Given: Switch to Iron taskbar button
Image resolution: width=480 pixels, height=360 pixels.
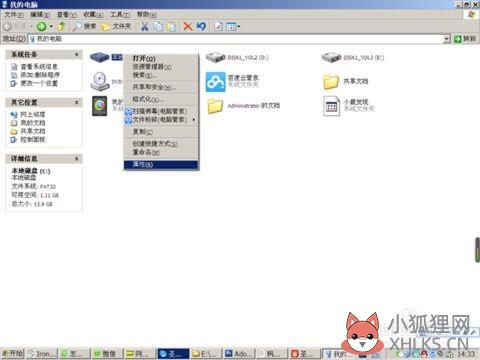Looking at the screenshot, I should (42, 353).
